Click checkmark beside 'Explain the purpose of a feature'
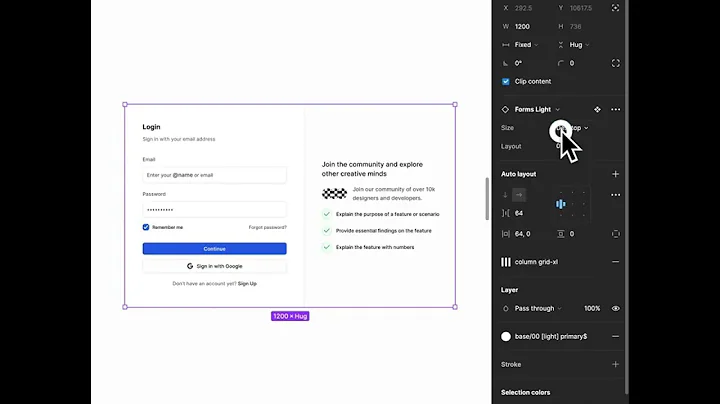The image size is (720, 404). (326, 214)
